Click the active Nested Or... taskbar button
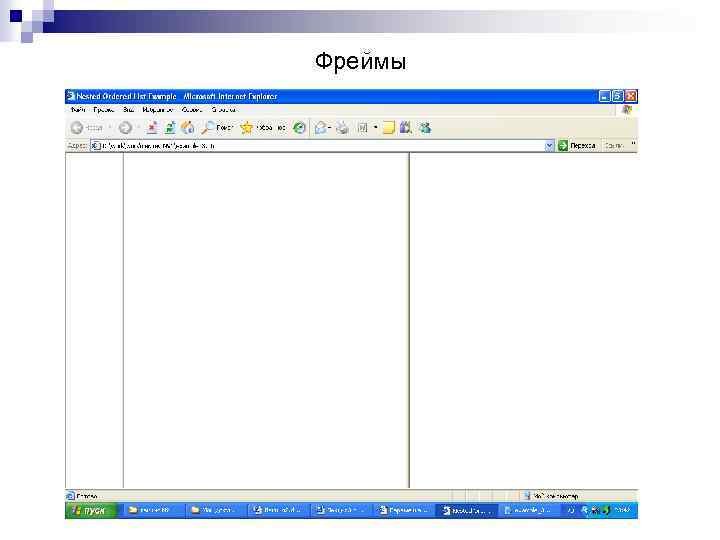This screenshot has height=540, width=720. (x=466, y=510)
